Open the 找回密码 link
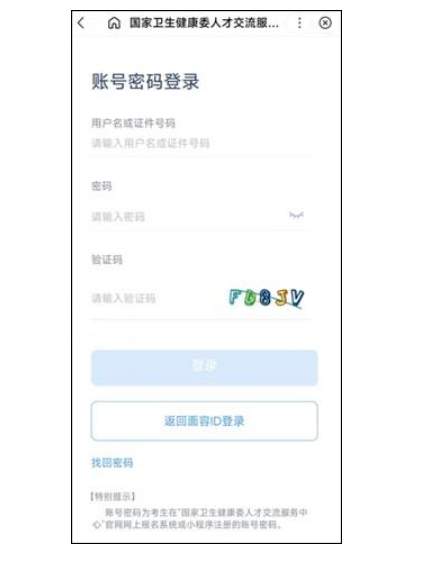This screenshot has width=432, height=577. point(112,463)
